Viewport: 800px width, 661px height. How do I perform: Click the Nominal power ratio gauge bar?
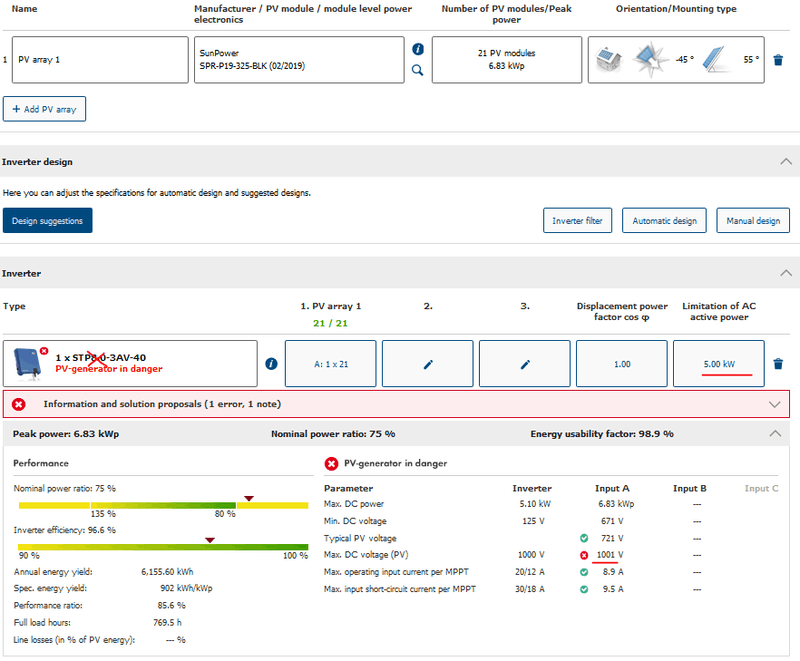click(160, 505)
